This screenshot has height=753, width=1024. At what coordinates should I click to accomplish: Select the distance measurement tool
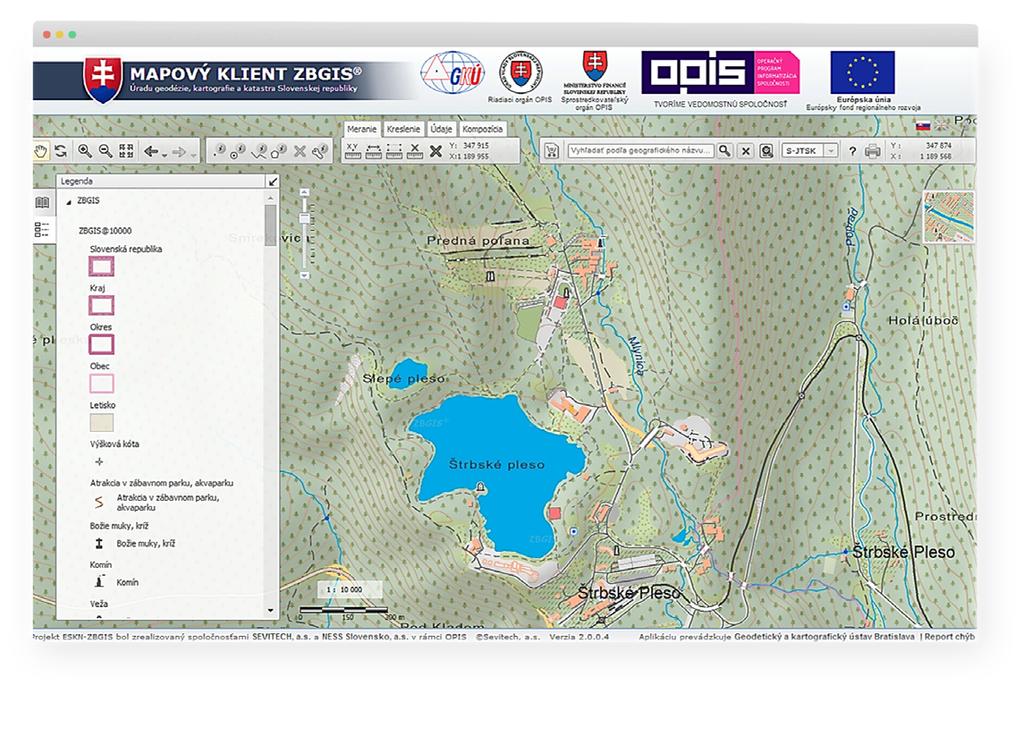tap(374, 151)
